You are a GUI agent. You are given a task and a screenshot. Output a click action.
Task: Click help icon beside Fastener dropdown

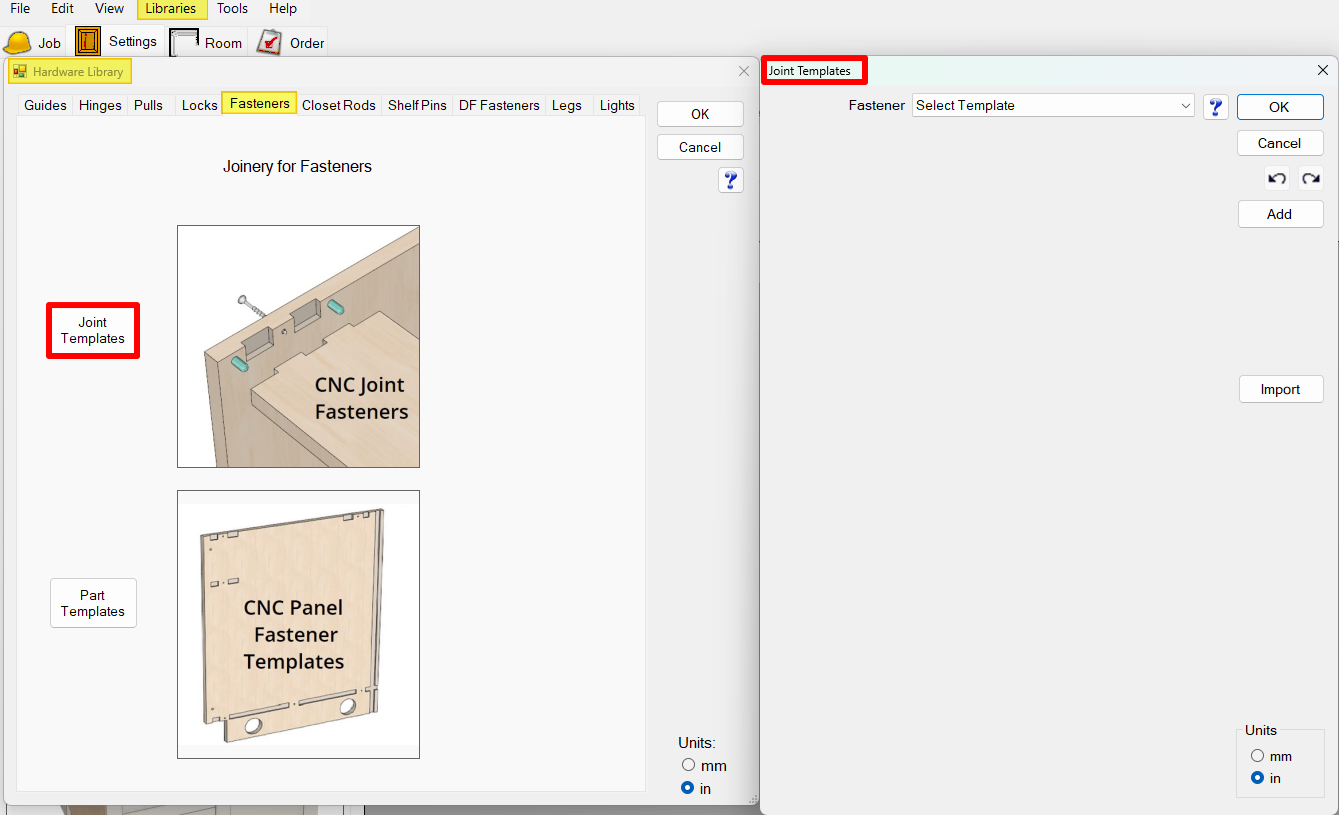click(x=1215, y=107)
